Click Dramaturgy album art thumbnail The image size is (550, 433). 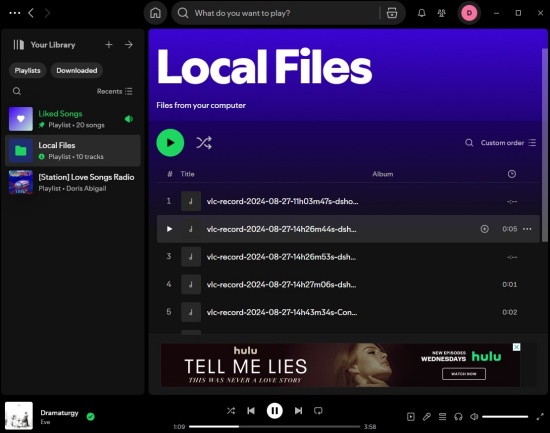coord(19,416)
